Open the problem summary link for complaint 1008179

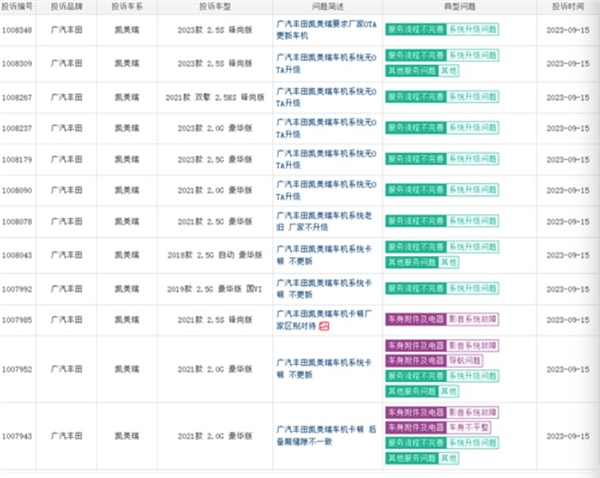click(x=326, y=159)
